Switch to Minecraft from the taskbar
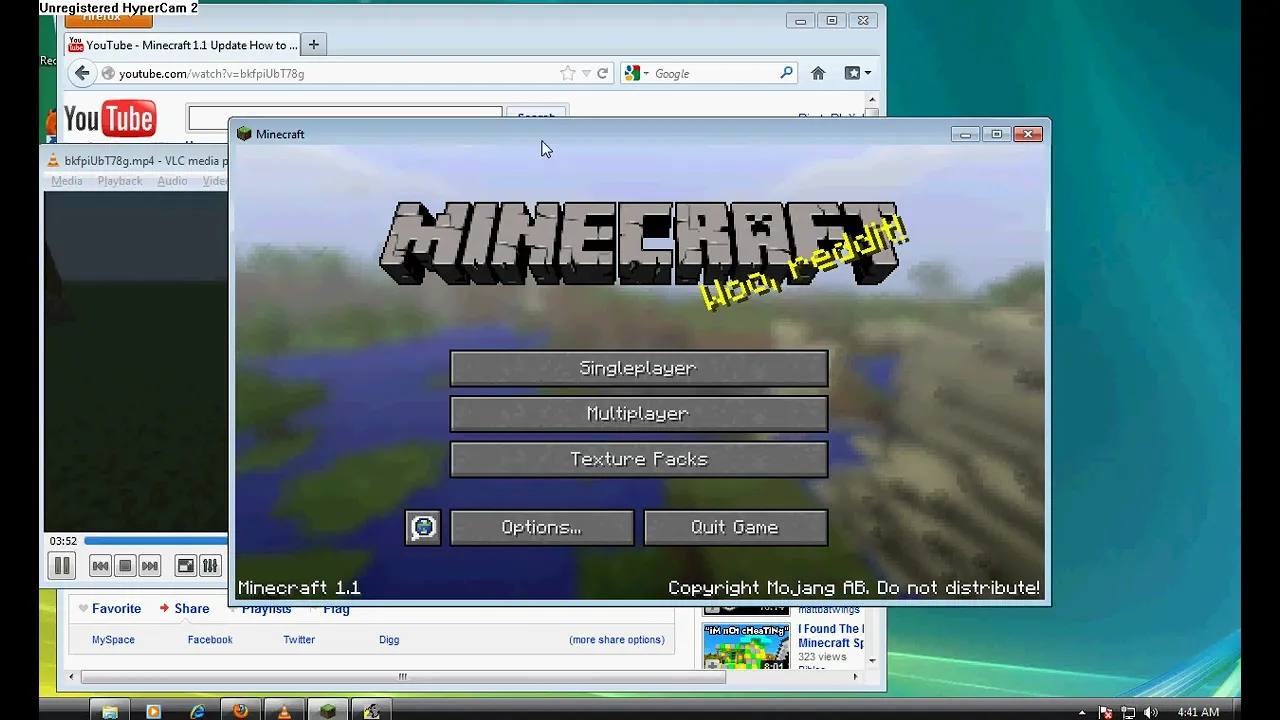This screenshot has height=720, width=1280. pyautogui.click(x=327, y=711)
